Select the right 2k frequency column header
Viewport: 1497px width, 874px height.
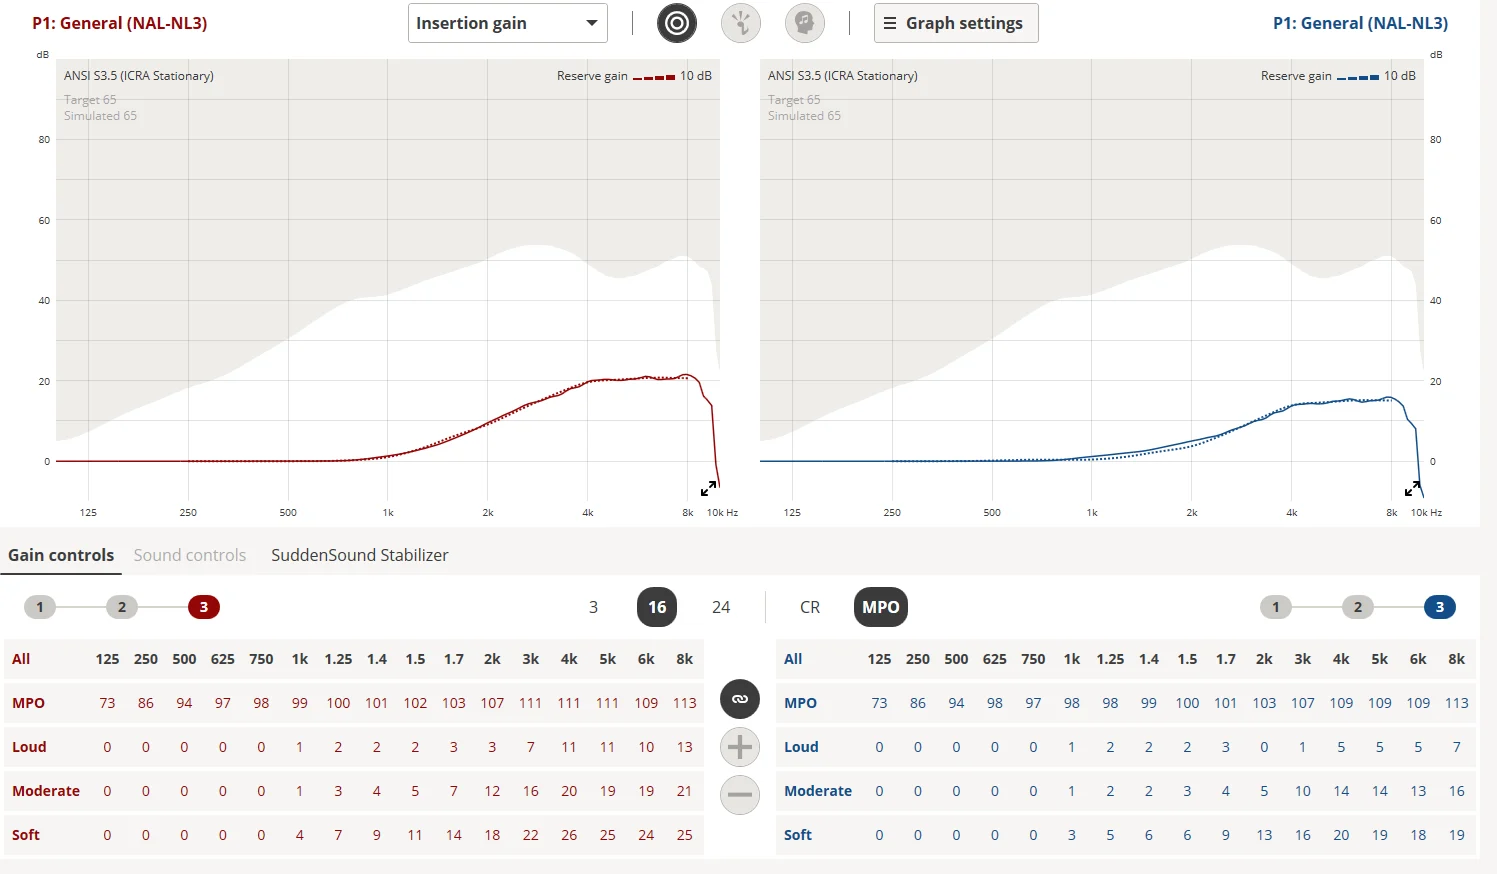point(1264,659)
